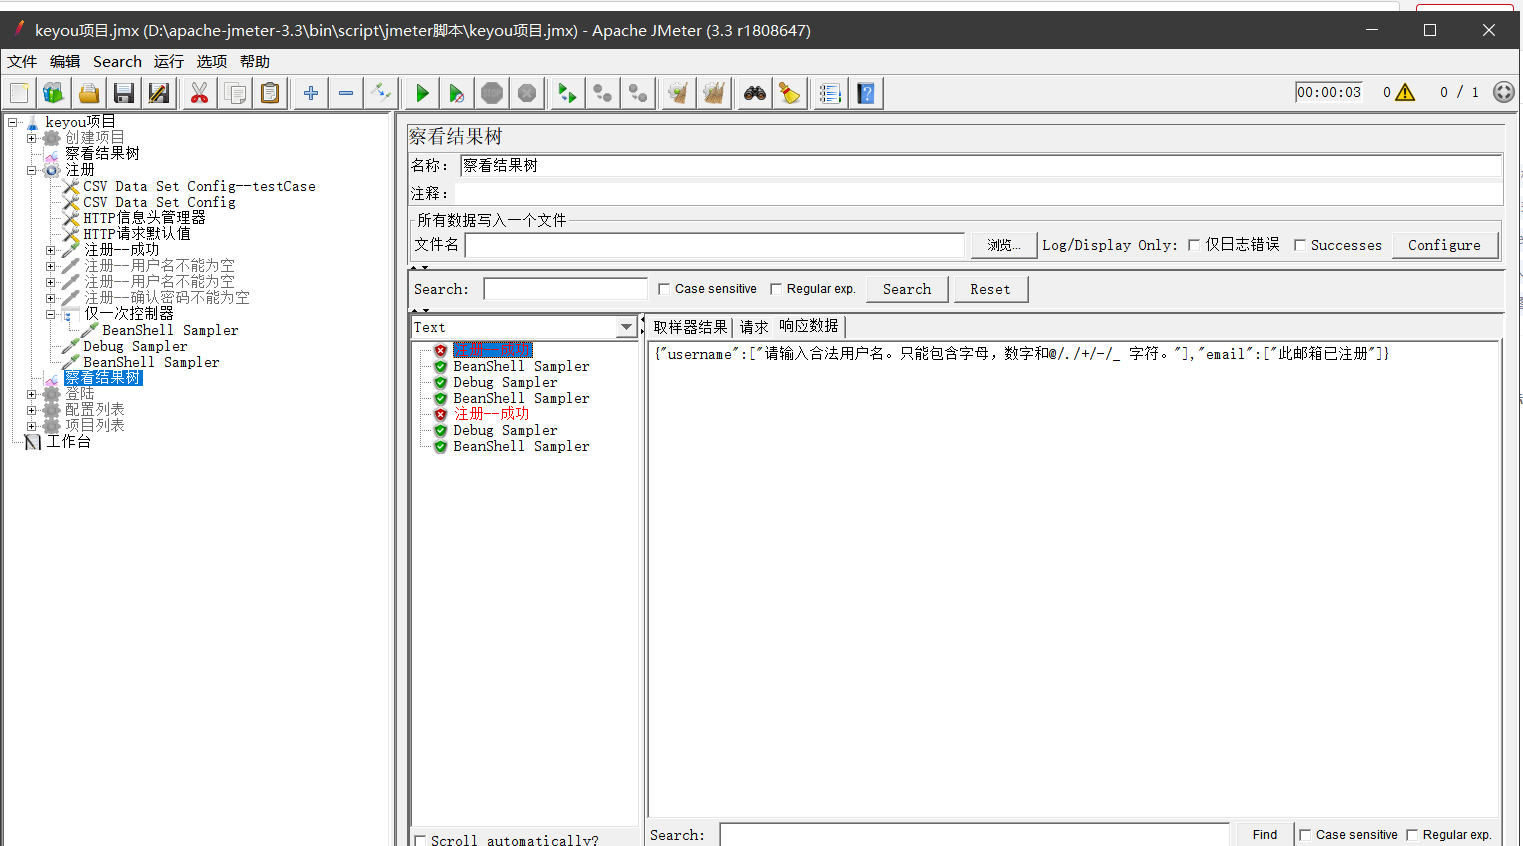Open the 运行 menu

click(x=167, y=61)
